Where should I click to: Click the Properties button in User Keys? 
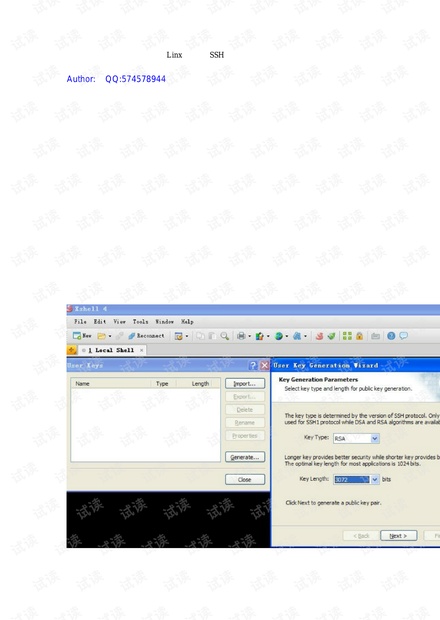(245, 436)
